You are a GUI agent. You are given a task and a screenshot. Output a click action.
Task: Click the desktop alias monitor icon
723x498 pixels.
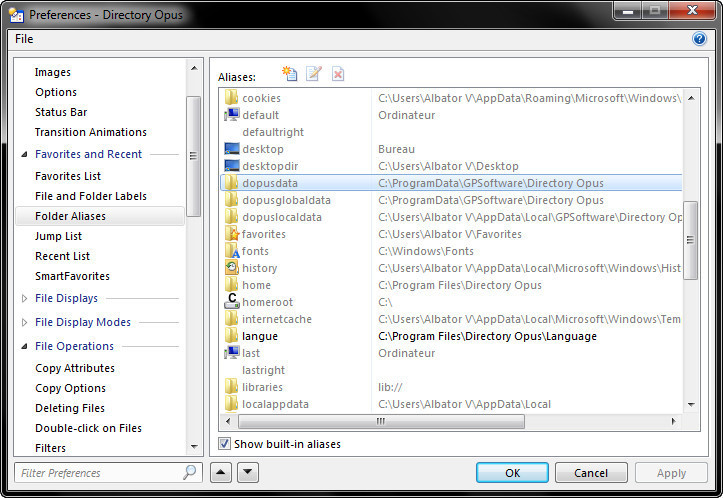[231, 149]
